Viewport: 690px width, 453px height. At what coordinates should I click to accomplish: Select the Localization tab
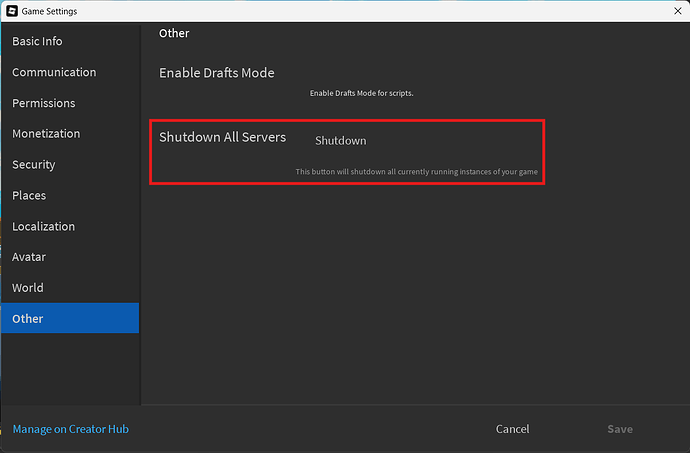70,226
